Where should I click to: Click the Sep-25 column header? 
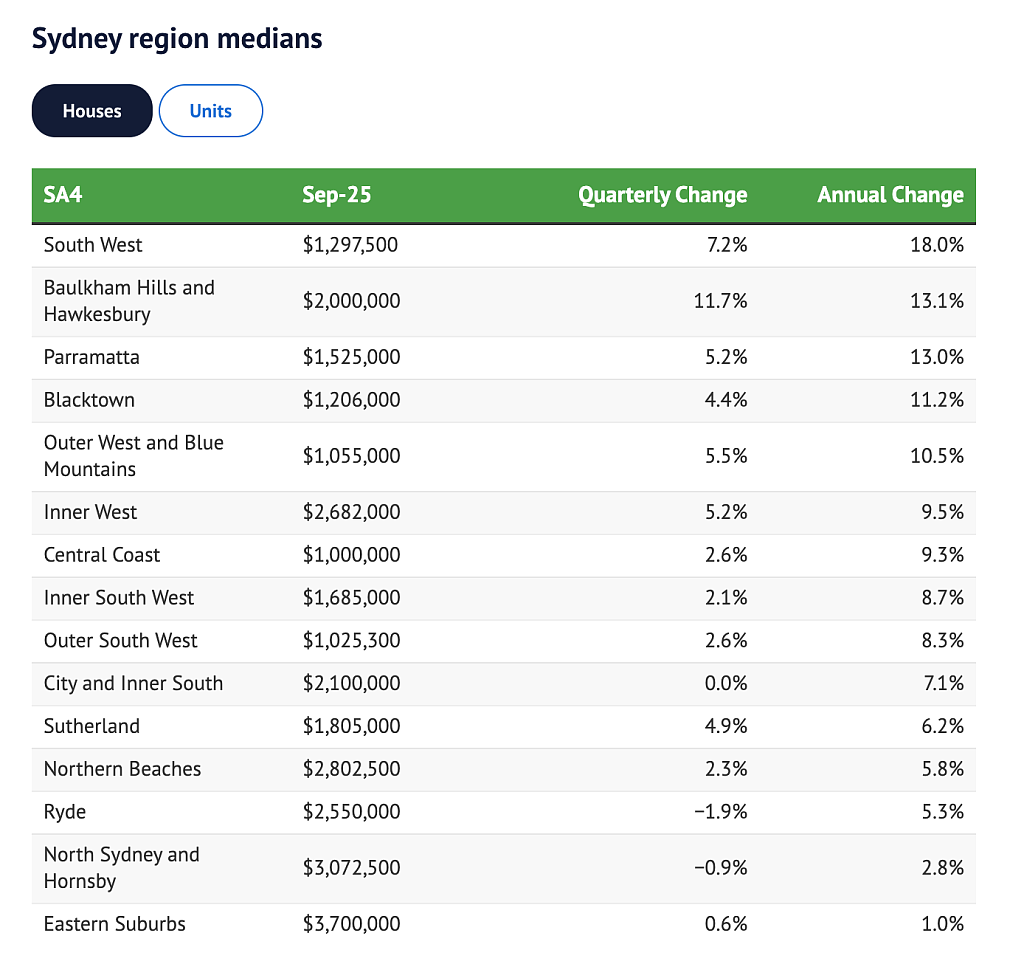[x=336, y=195]
